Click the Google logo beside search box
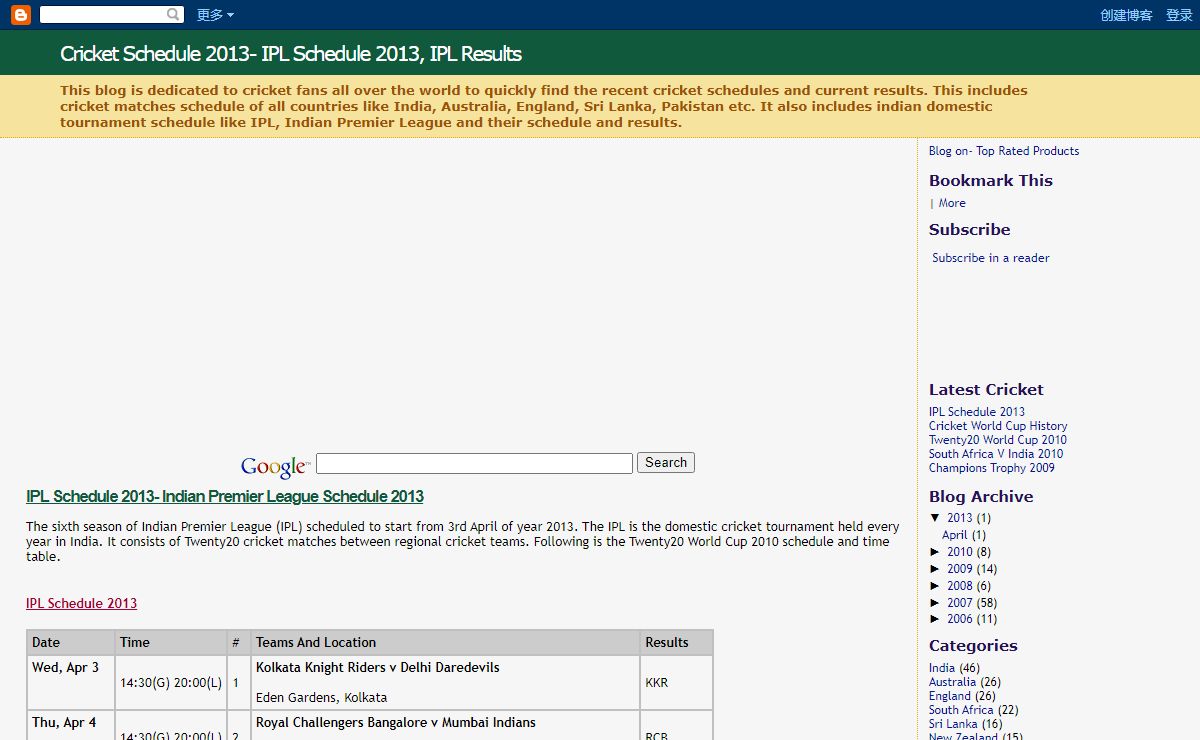The height and width of the screenshot is (740, 1200). [x=275, y=466]
